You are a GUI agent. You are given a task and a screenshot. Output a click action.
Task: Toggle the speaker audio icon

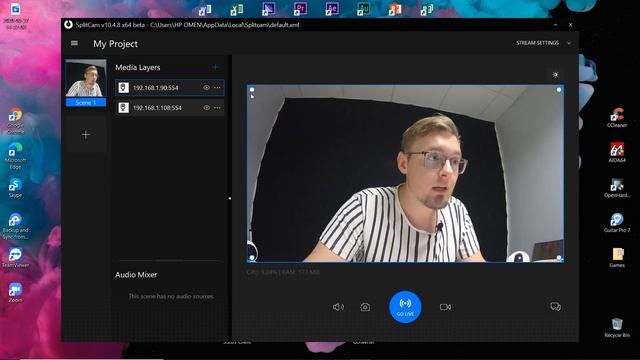[338, 307]
